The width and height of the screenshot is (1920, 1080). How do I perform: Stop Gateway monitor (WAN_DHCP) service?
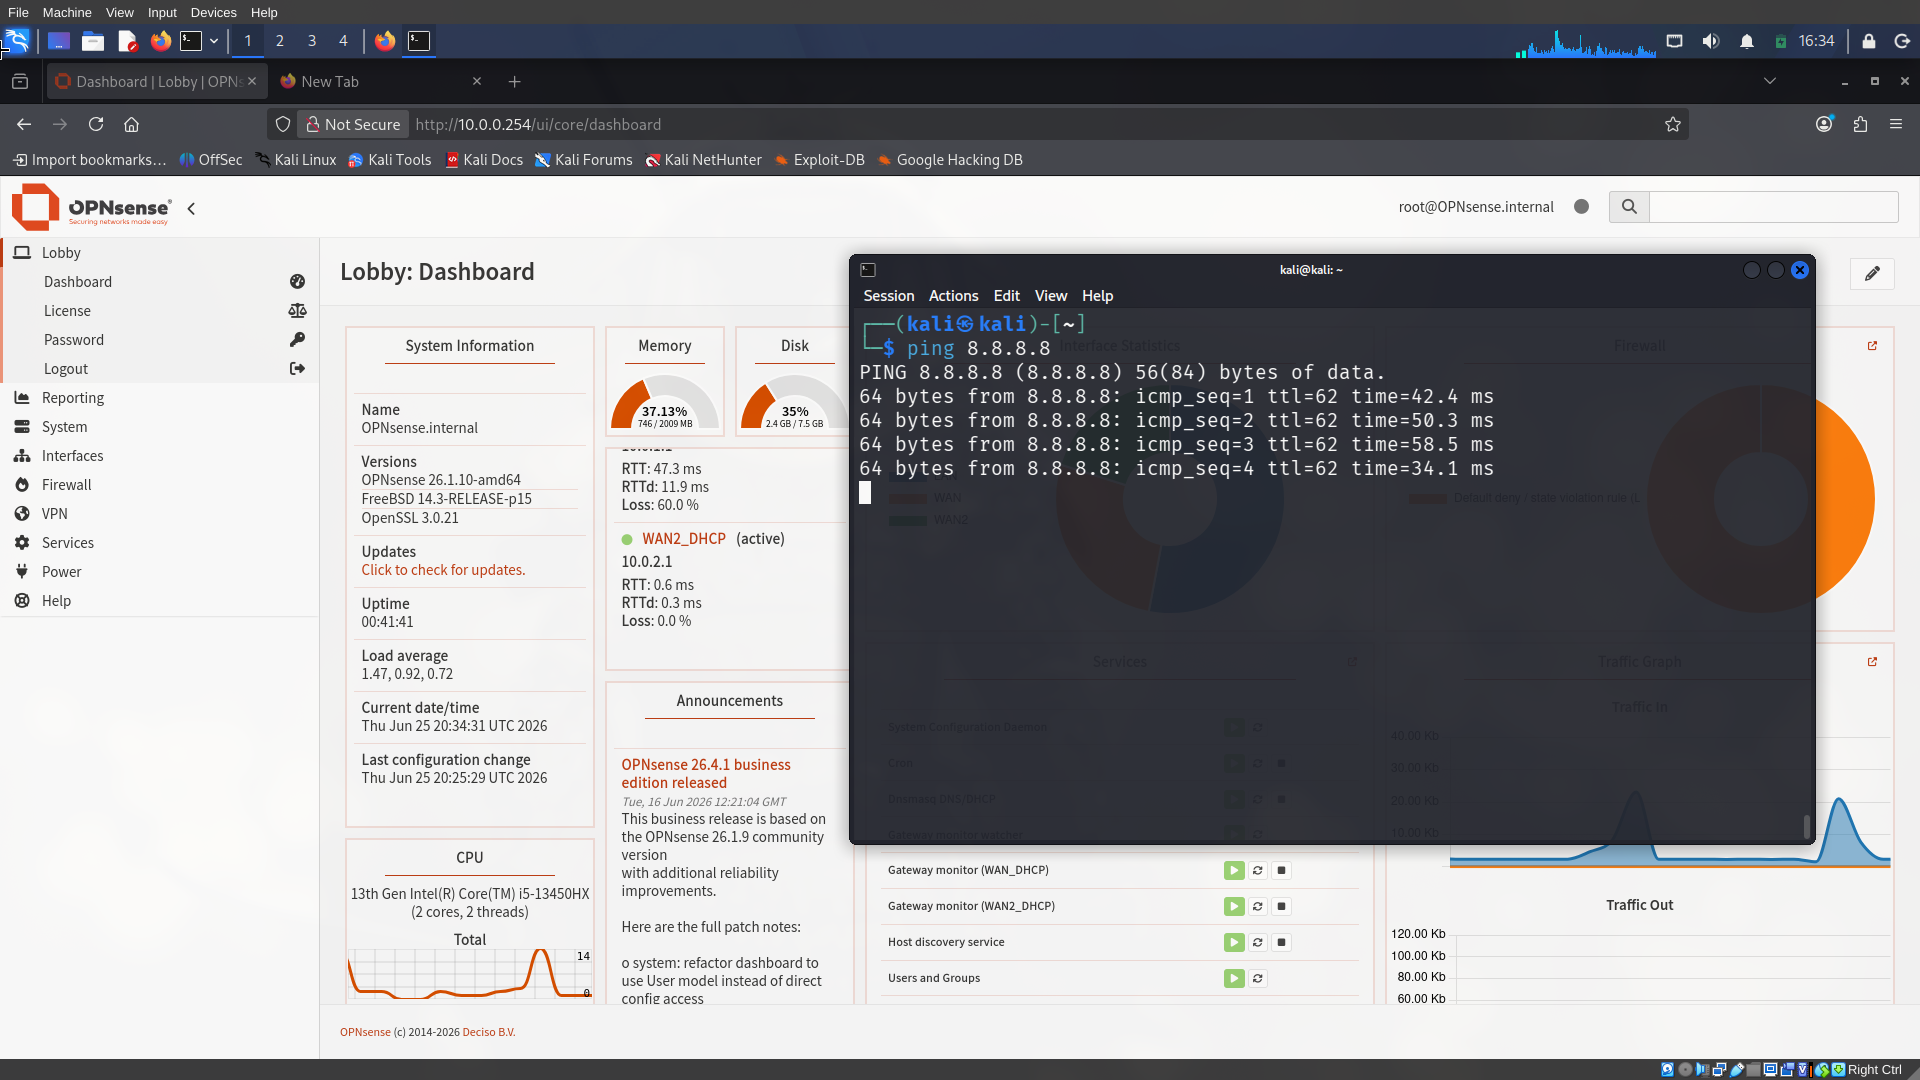[x=1282, y=871]
